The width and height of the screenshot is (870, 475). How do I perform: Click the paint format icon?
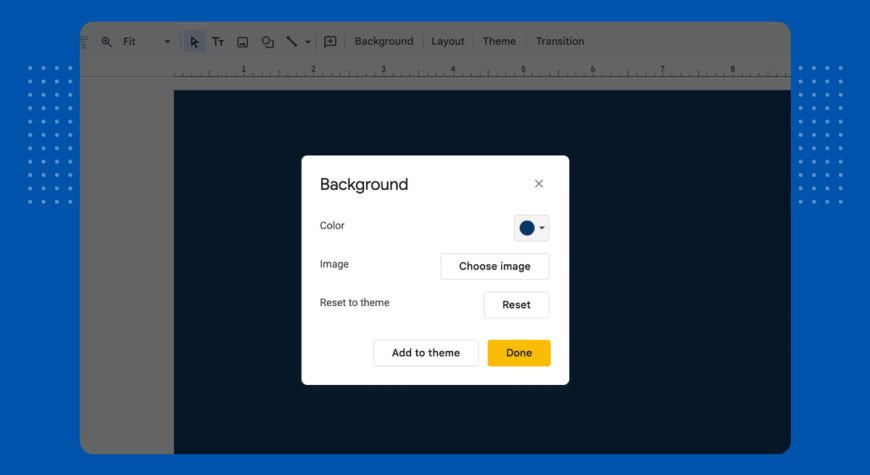point(84,42)
